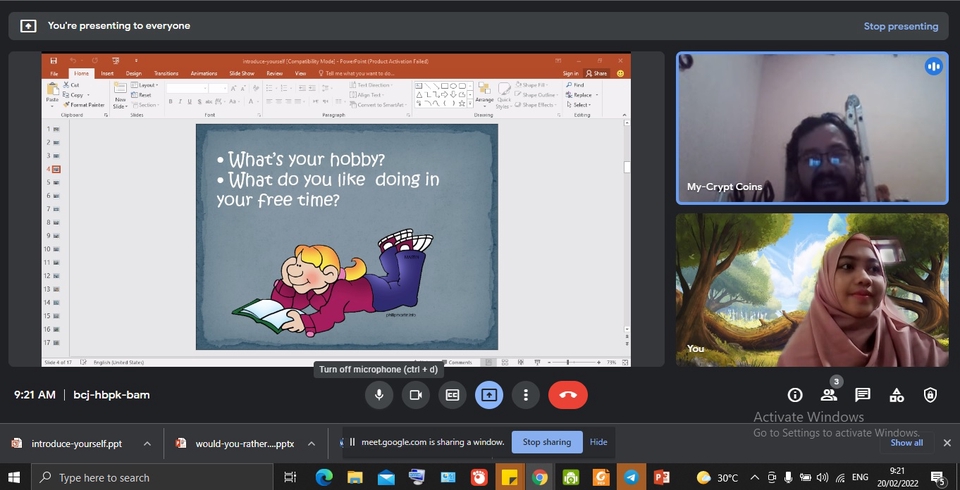The width and height of the screenshot is (960, 490).
Task: Close the downloads bar
Action: (947, 442)
